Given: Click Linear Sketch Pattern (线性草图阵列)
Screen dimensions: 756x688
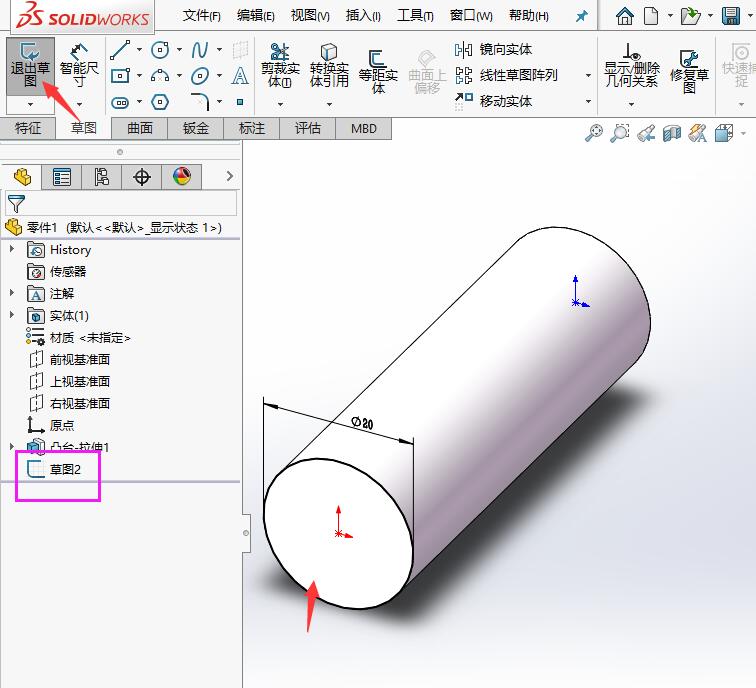Looking at the screenshot, I should 506,75.
